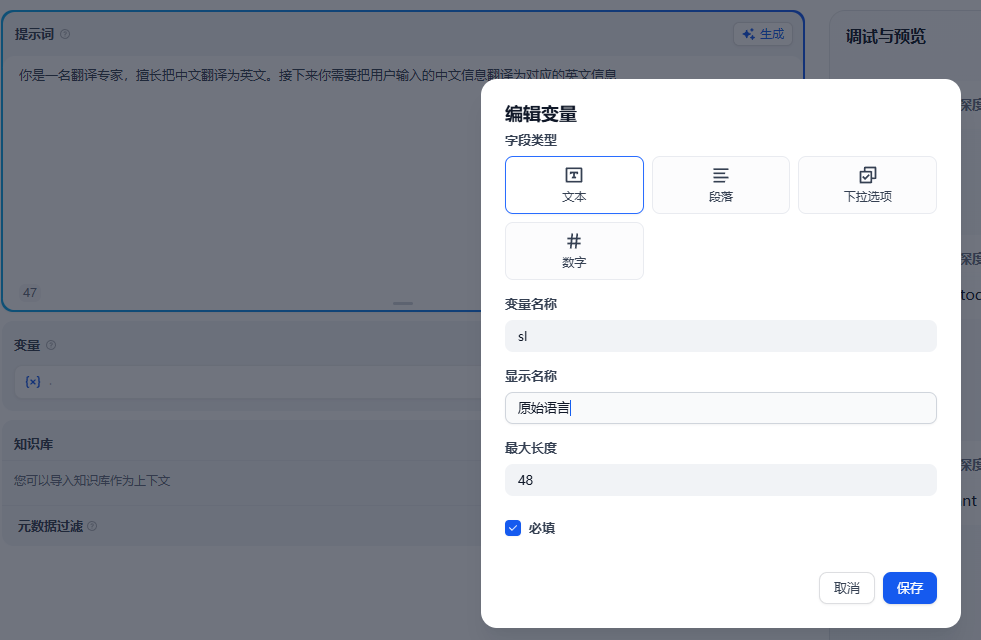This screenshot has width=981, height=640.
Task: Click the help icon next to 提示词
Action: tap(65, 34)
